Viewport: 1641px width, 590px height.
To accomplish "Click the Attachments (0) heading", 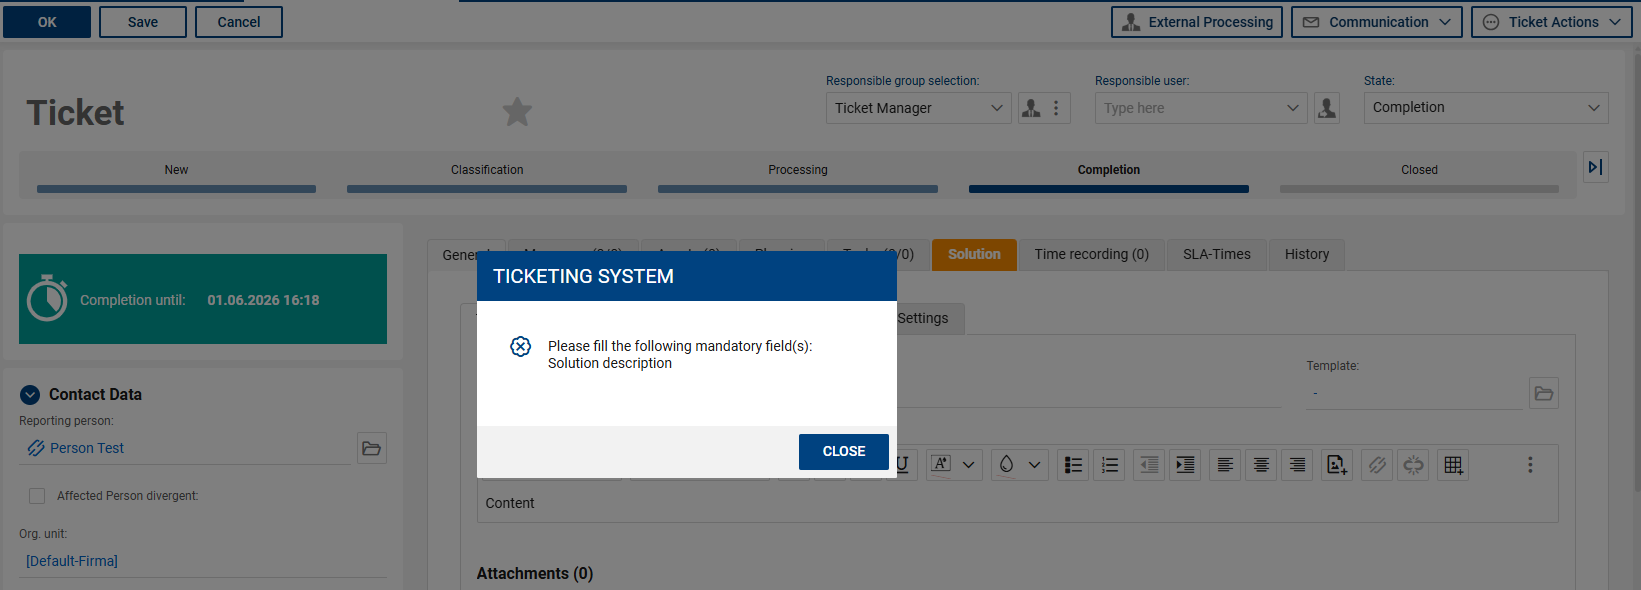I will pos(535,573).
